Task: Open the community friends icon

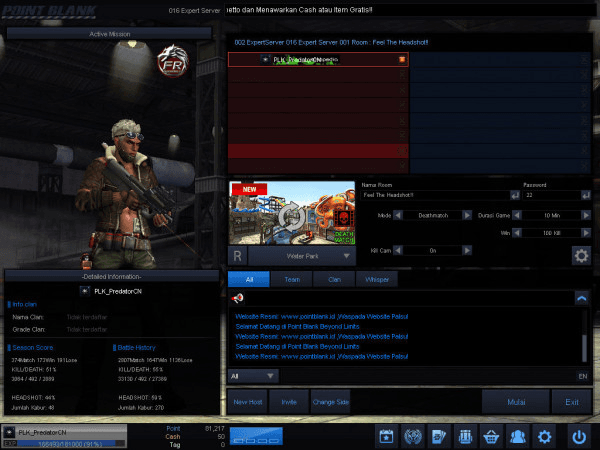Action: (517, 436)
